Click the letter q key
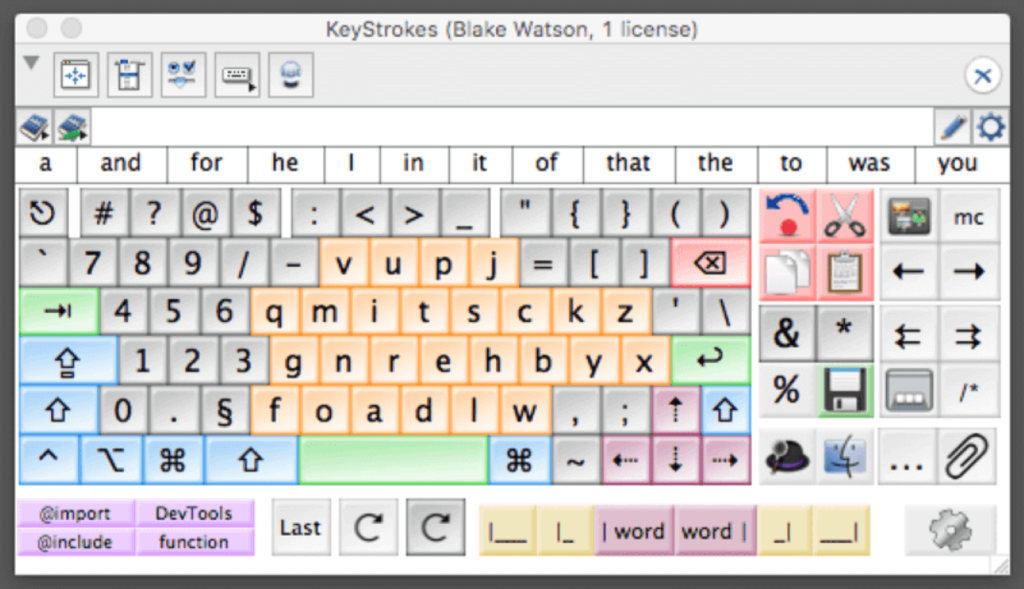Viewport: 1024px width, 589px height. (x=275, y=312)
